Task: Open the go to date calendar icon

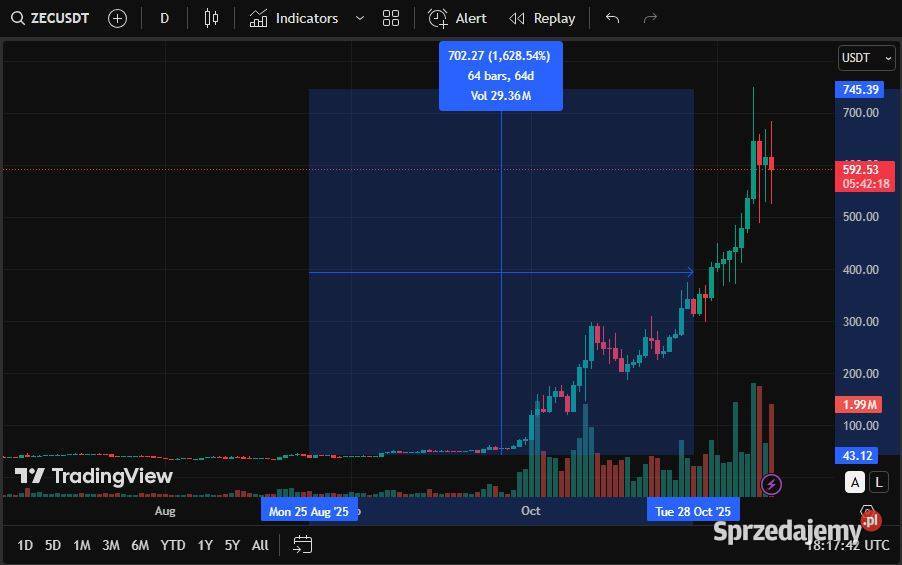Action: pyautogui.click(x=303, y=545)
